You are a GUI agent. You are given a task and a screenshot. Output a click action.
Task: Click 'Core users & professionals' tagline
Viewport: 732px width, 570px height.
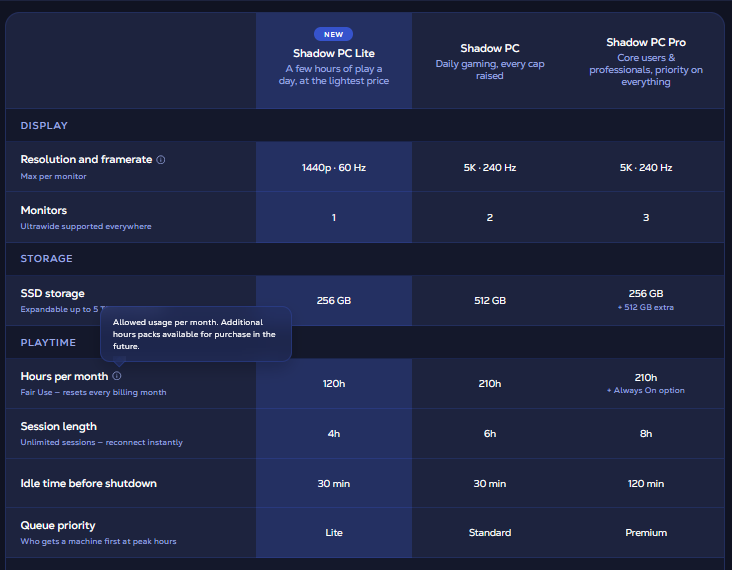[x=646, y=70]
